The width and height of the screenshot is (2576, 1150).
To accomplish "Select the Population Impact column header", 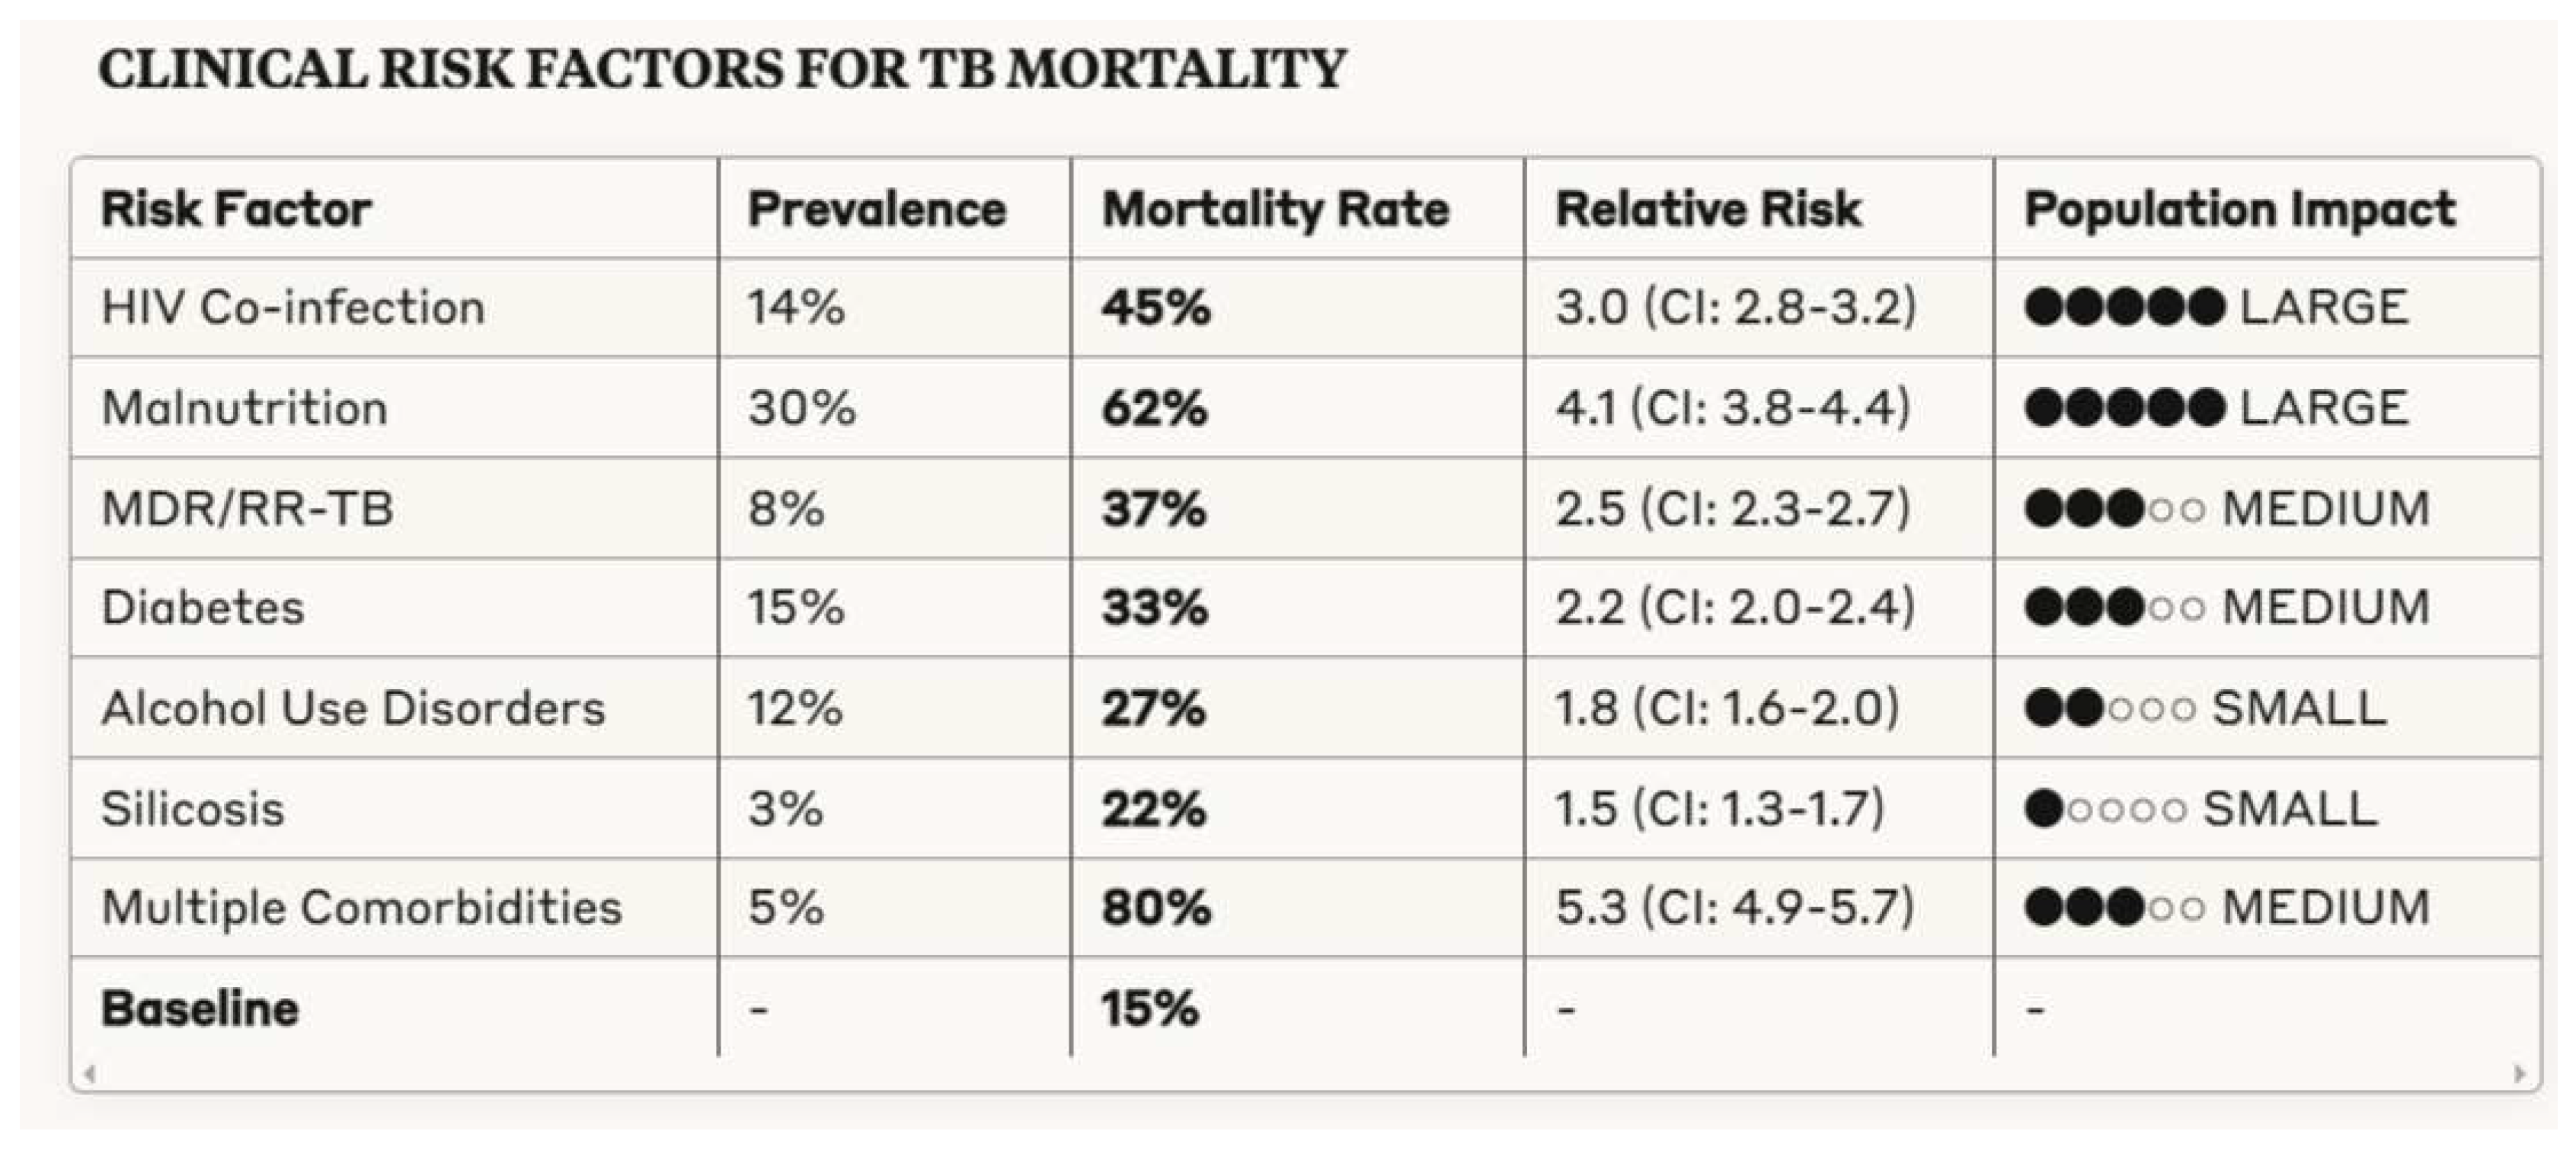I will pos(2240,209).
